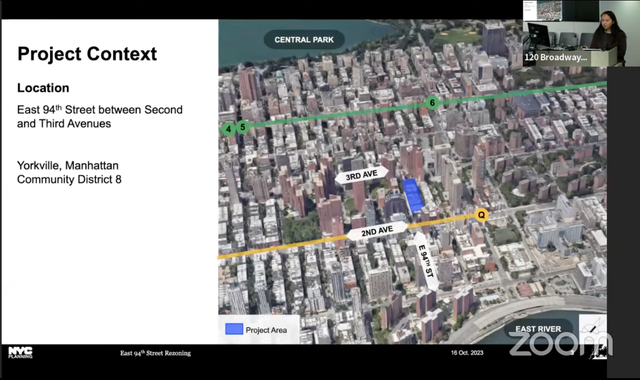Click the NYC Planning logo
This screenshot has width=640, height=380.
pos(20,353)
